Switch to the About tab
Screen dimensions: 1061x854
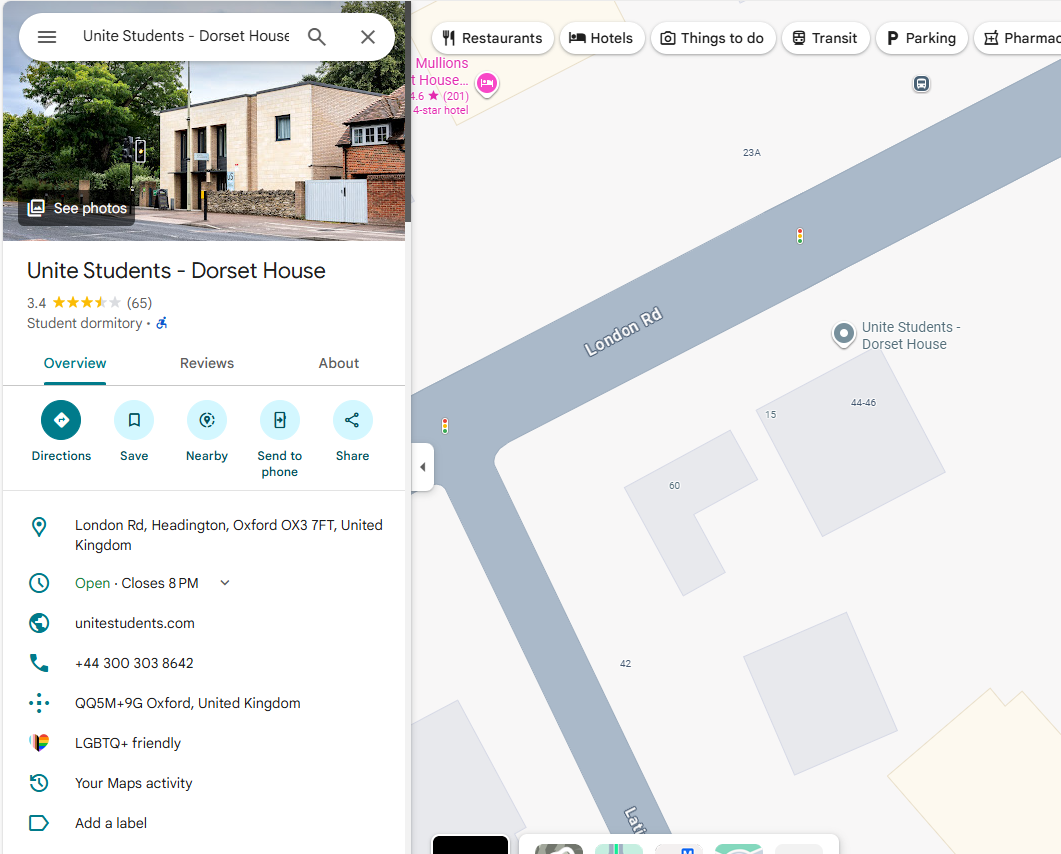pyautogui.click(x=339, y=363)
